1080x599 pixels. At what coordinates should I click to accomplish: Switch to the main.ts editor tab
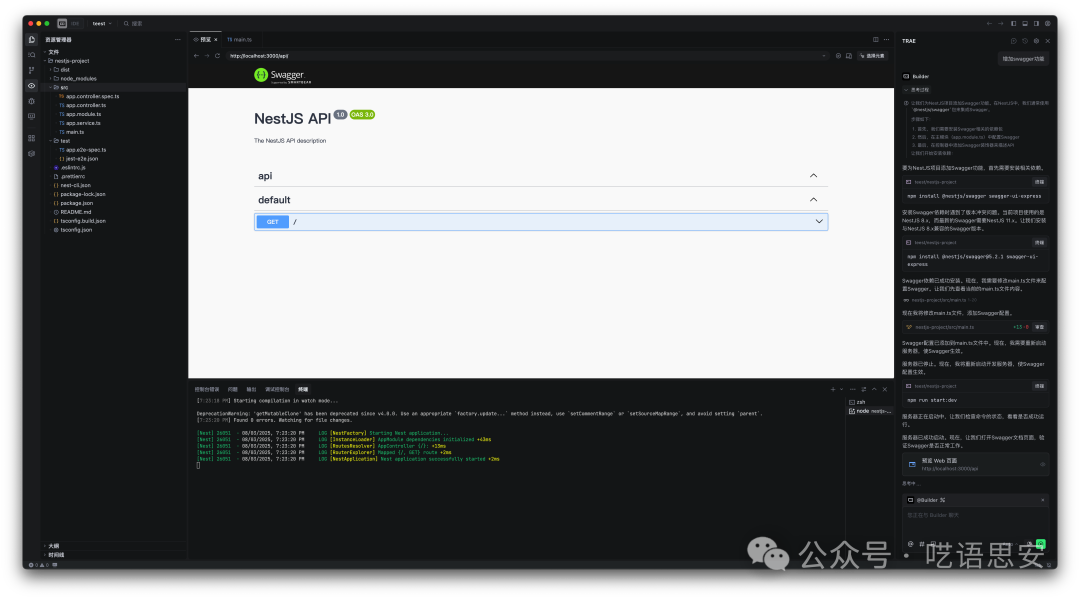click(x=240, y=39)
